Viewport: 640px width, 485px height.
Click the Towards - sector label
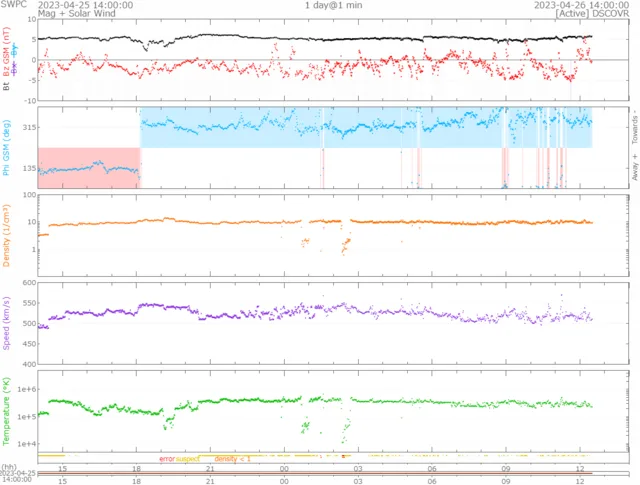point(635,126)
